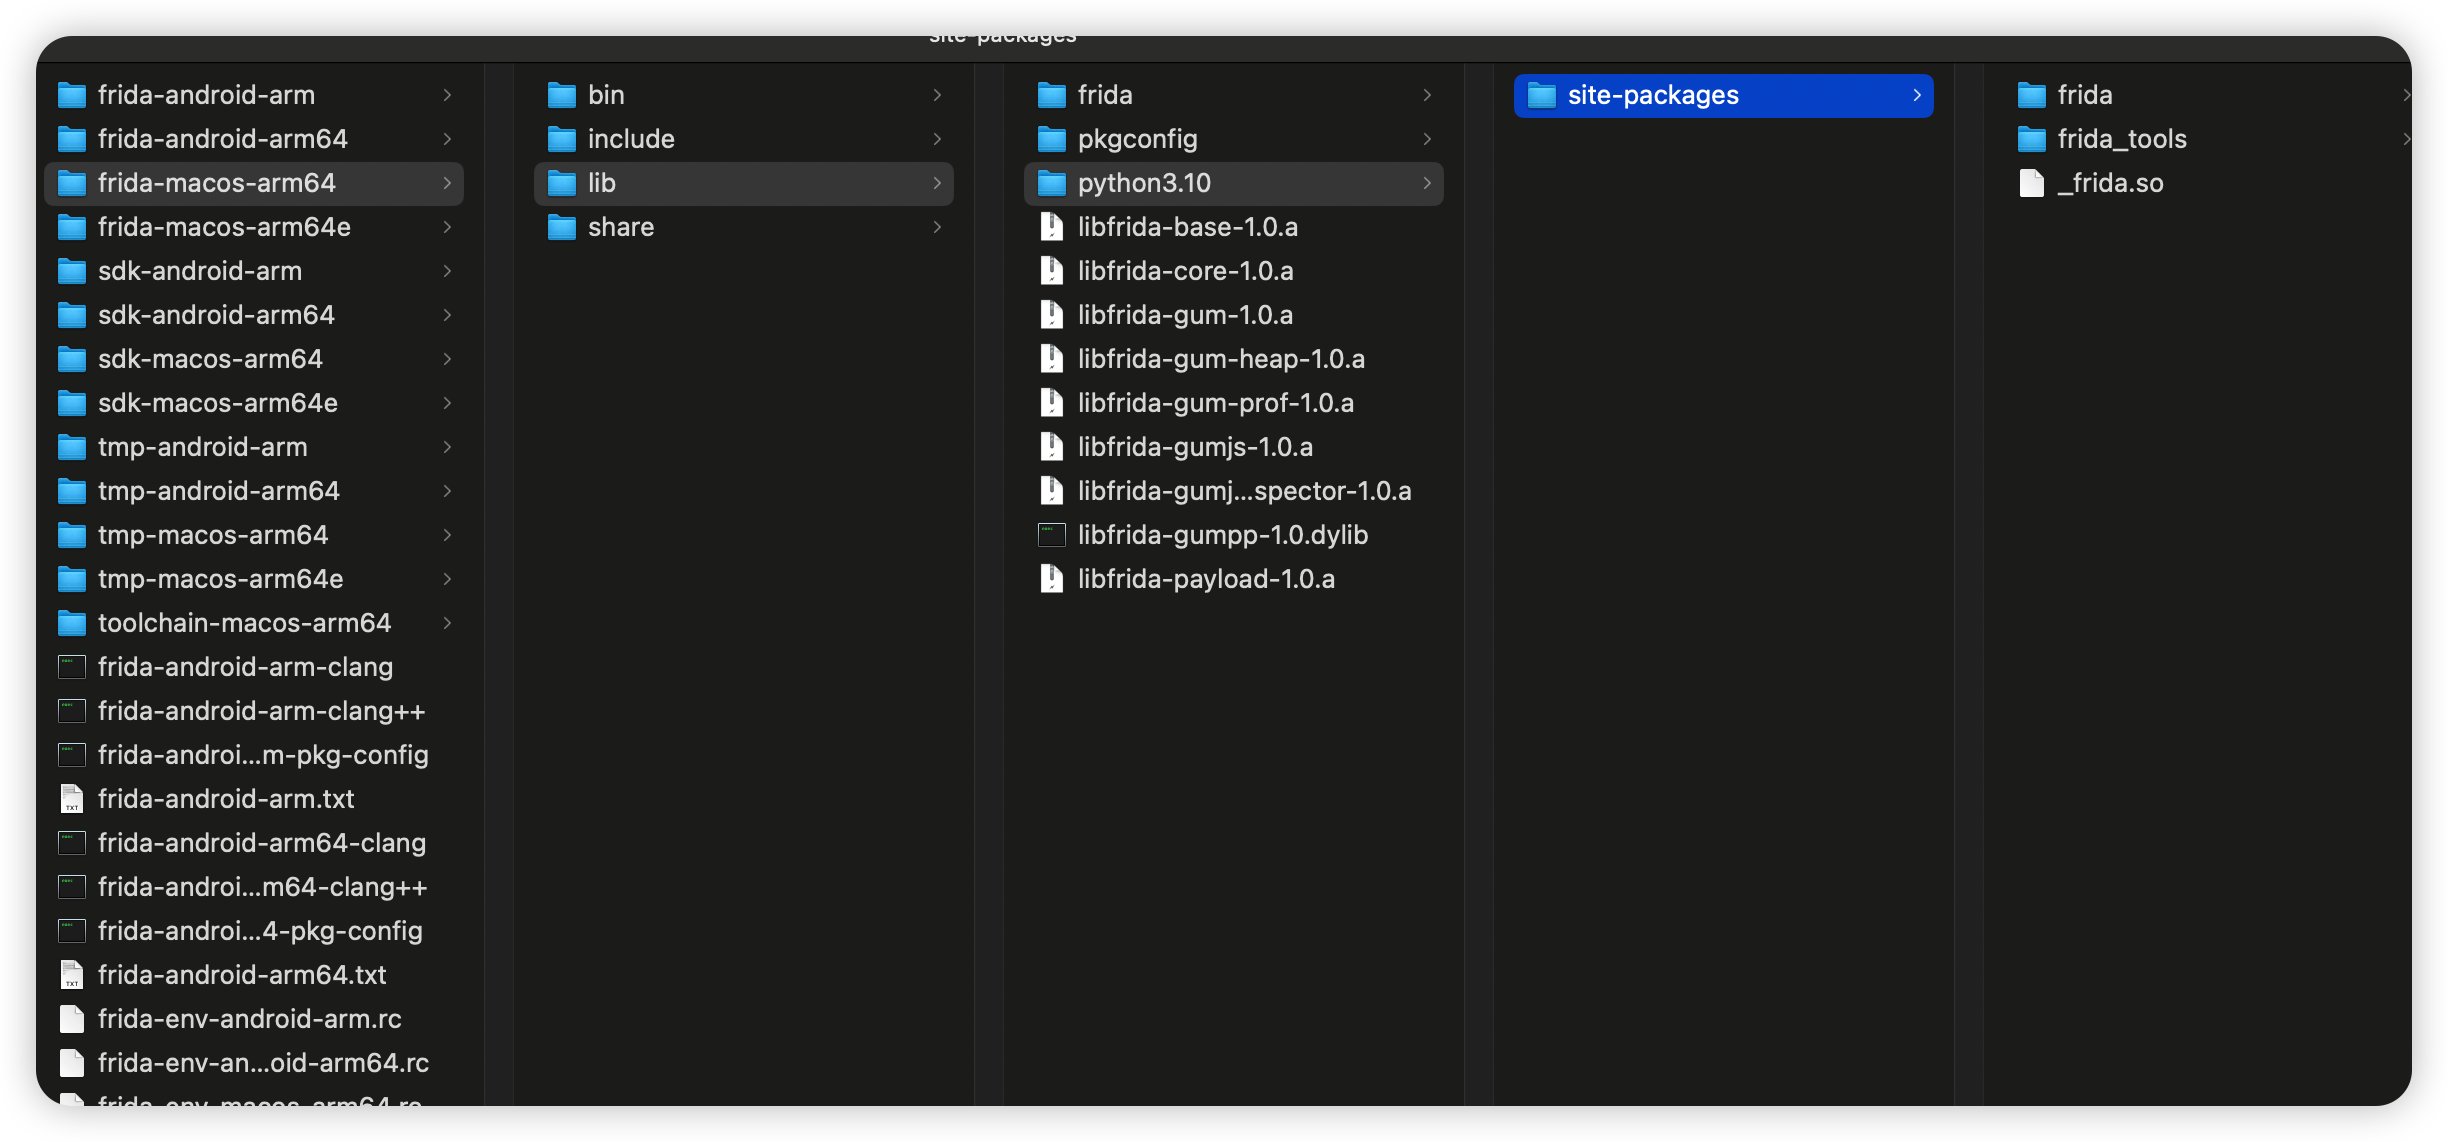Select frida-macos-arm64e in the first column
The width and height of the screenshot is (2448, 1142).
[224, 227]
